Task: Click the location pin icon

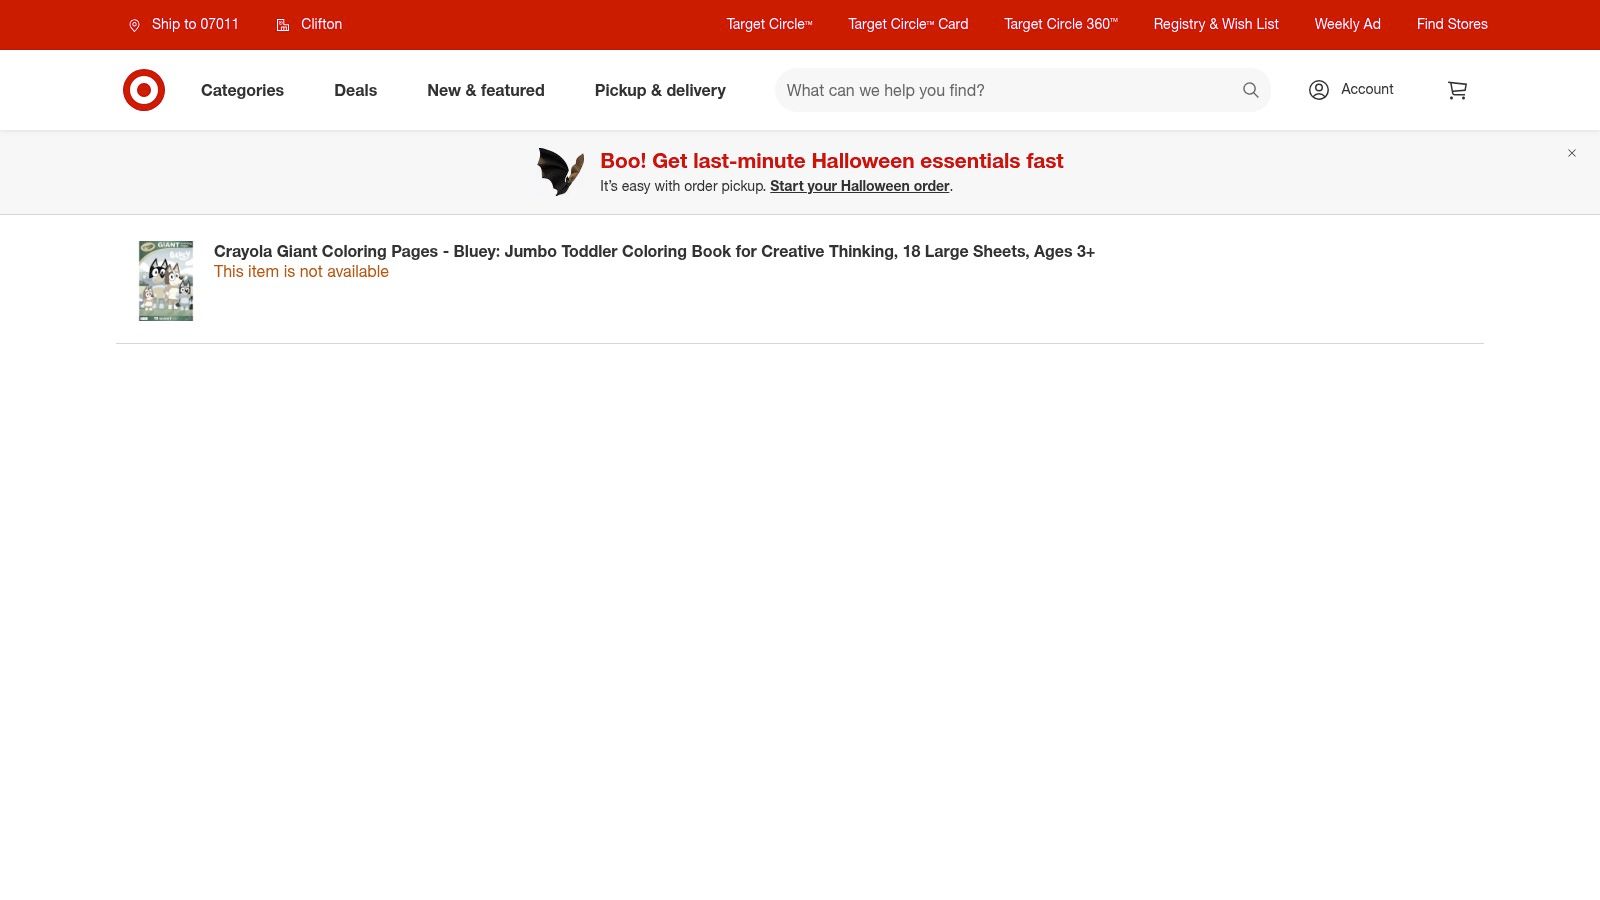Action: (135, 25)
